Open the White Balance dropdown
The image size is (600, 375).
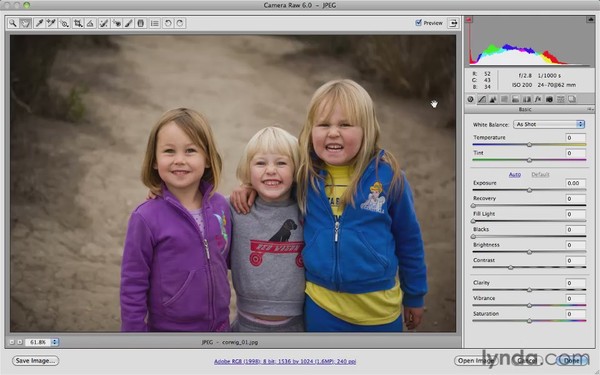549,124
